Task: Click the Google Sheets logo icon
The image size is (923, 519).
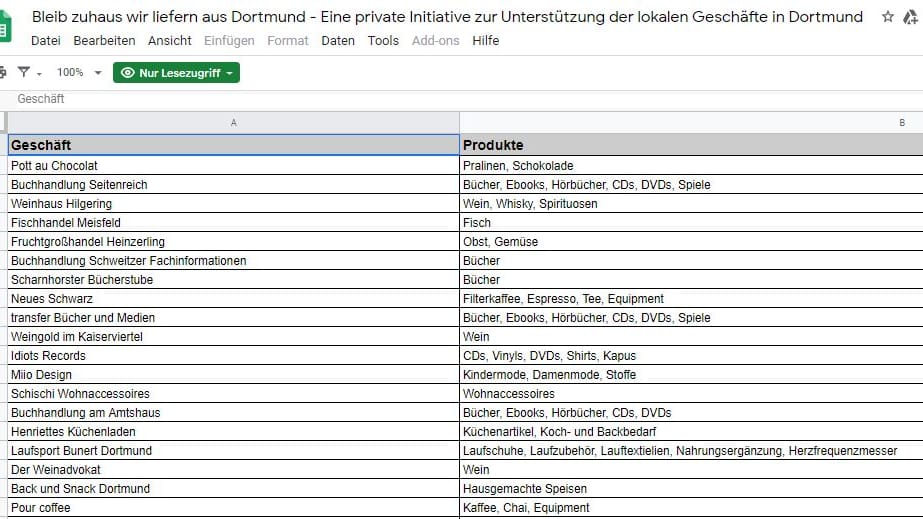Action: [x=5, y=28]
